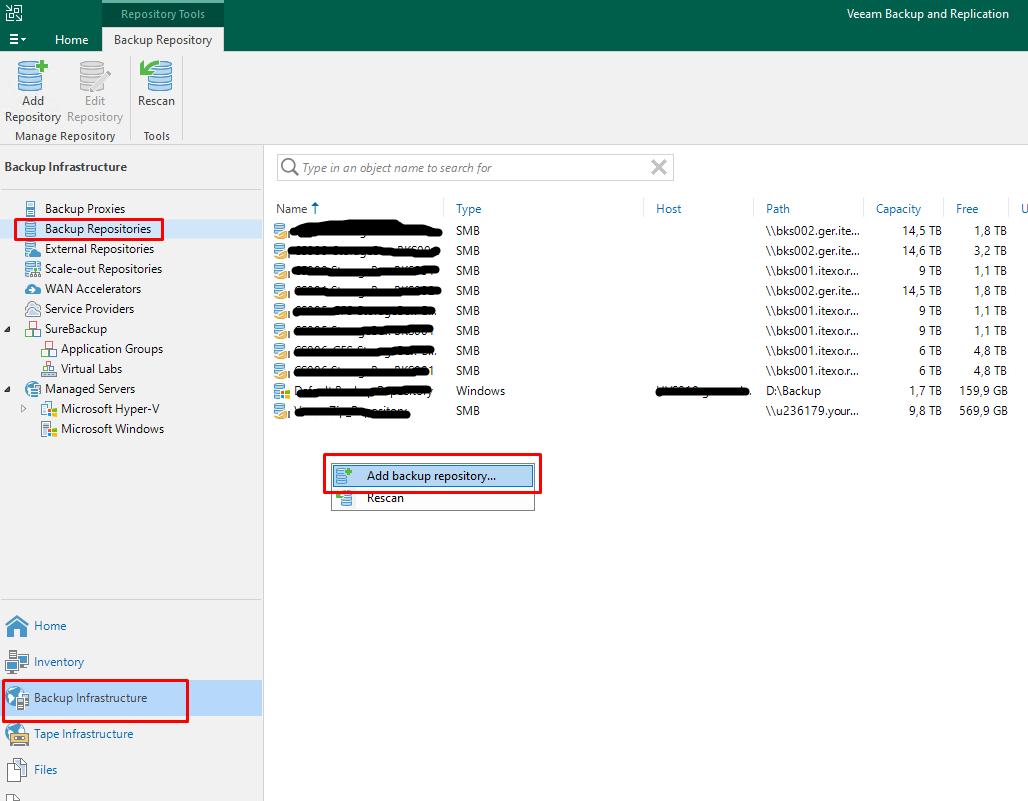
Task: Click the magnifier search icon
Action: [x=289, y=168]
